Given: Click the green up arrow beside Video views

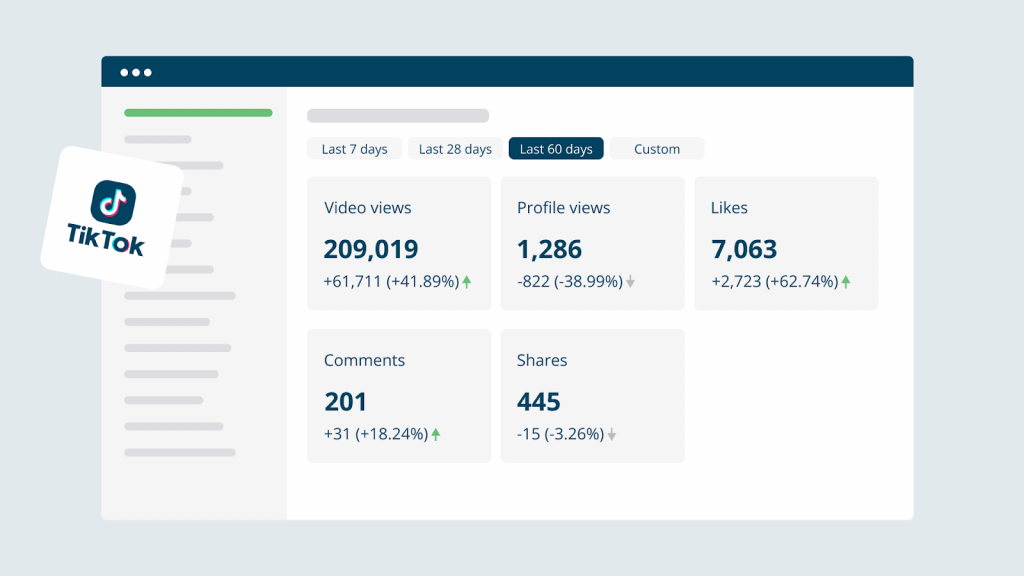Looking at the screenshot, I should coord(467,281).
